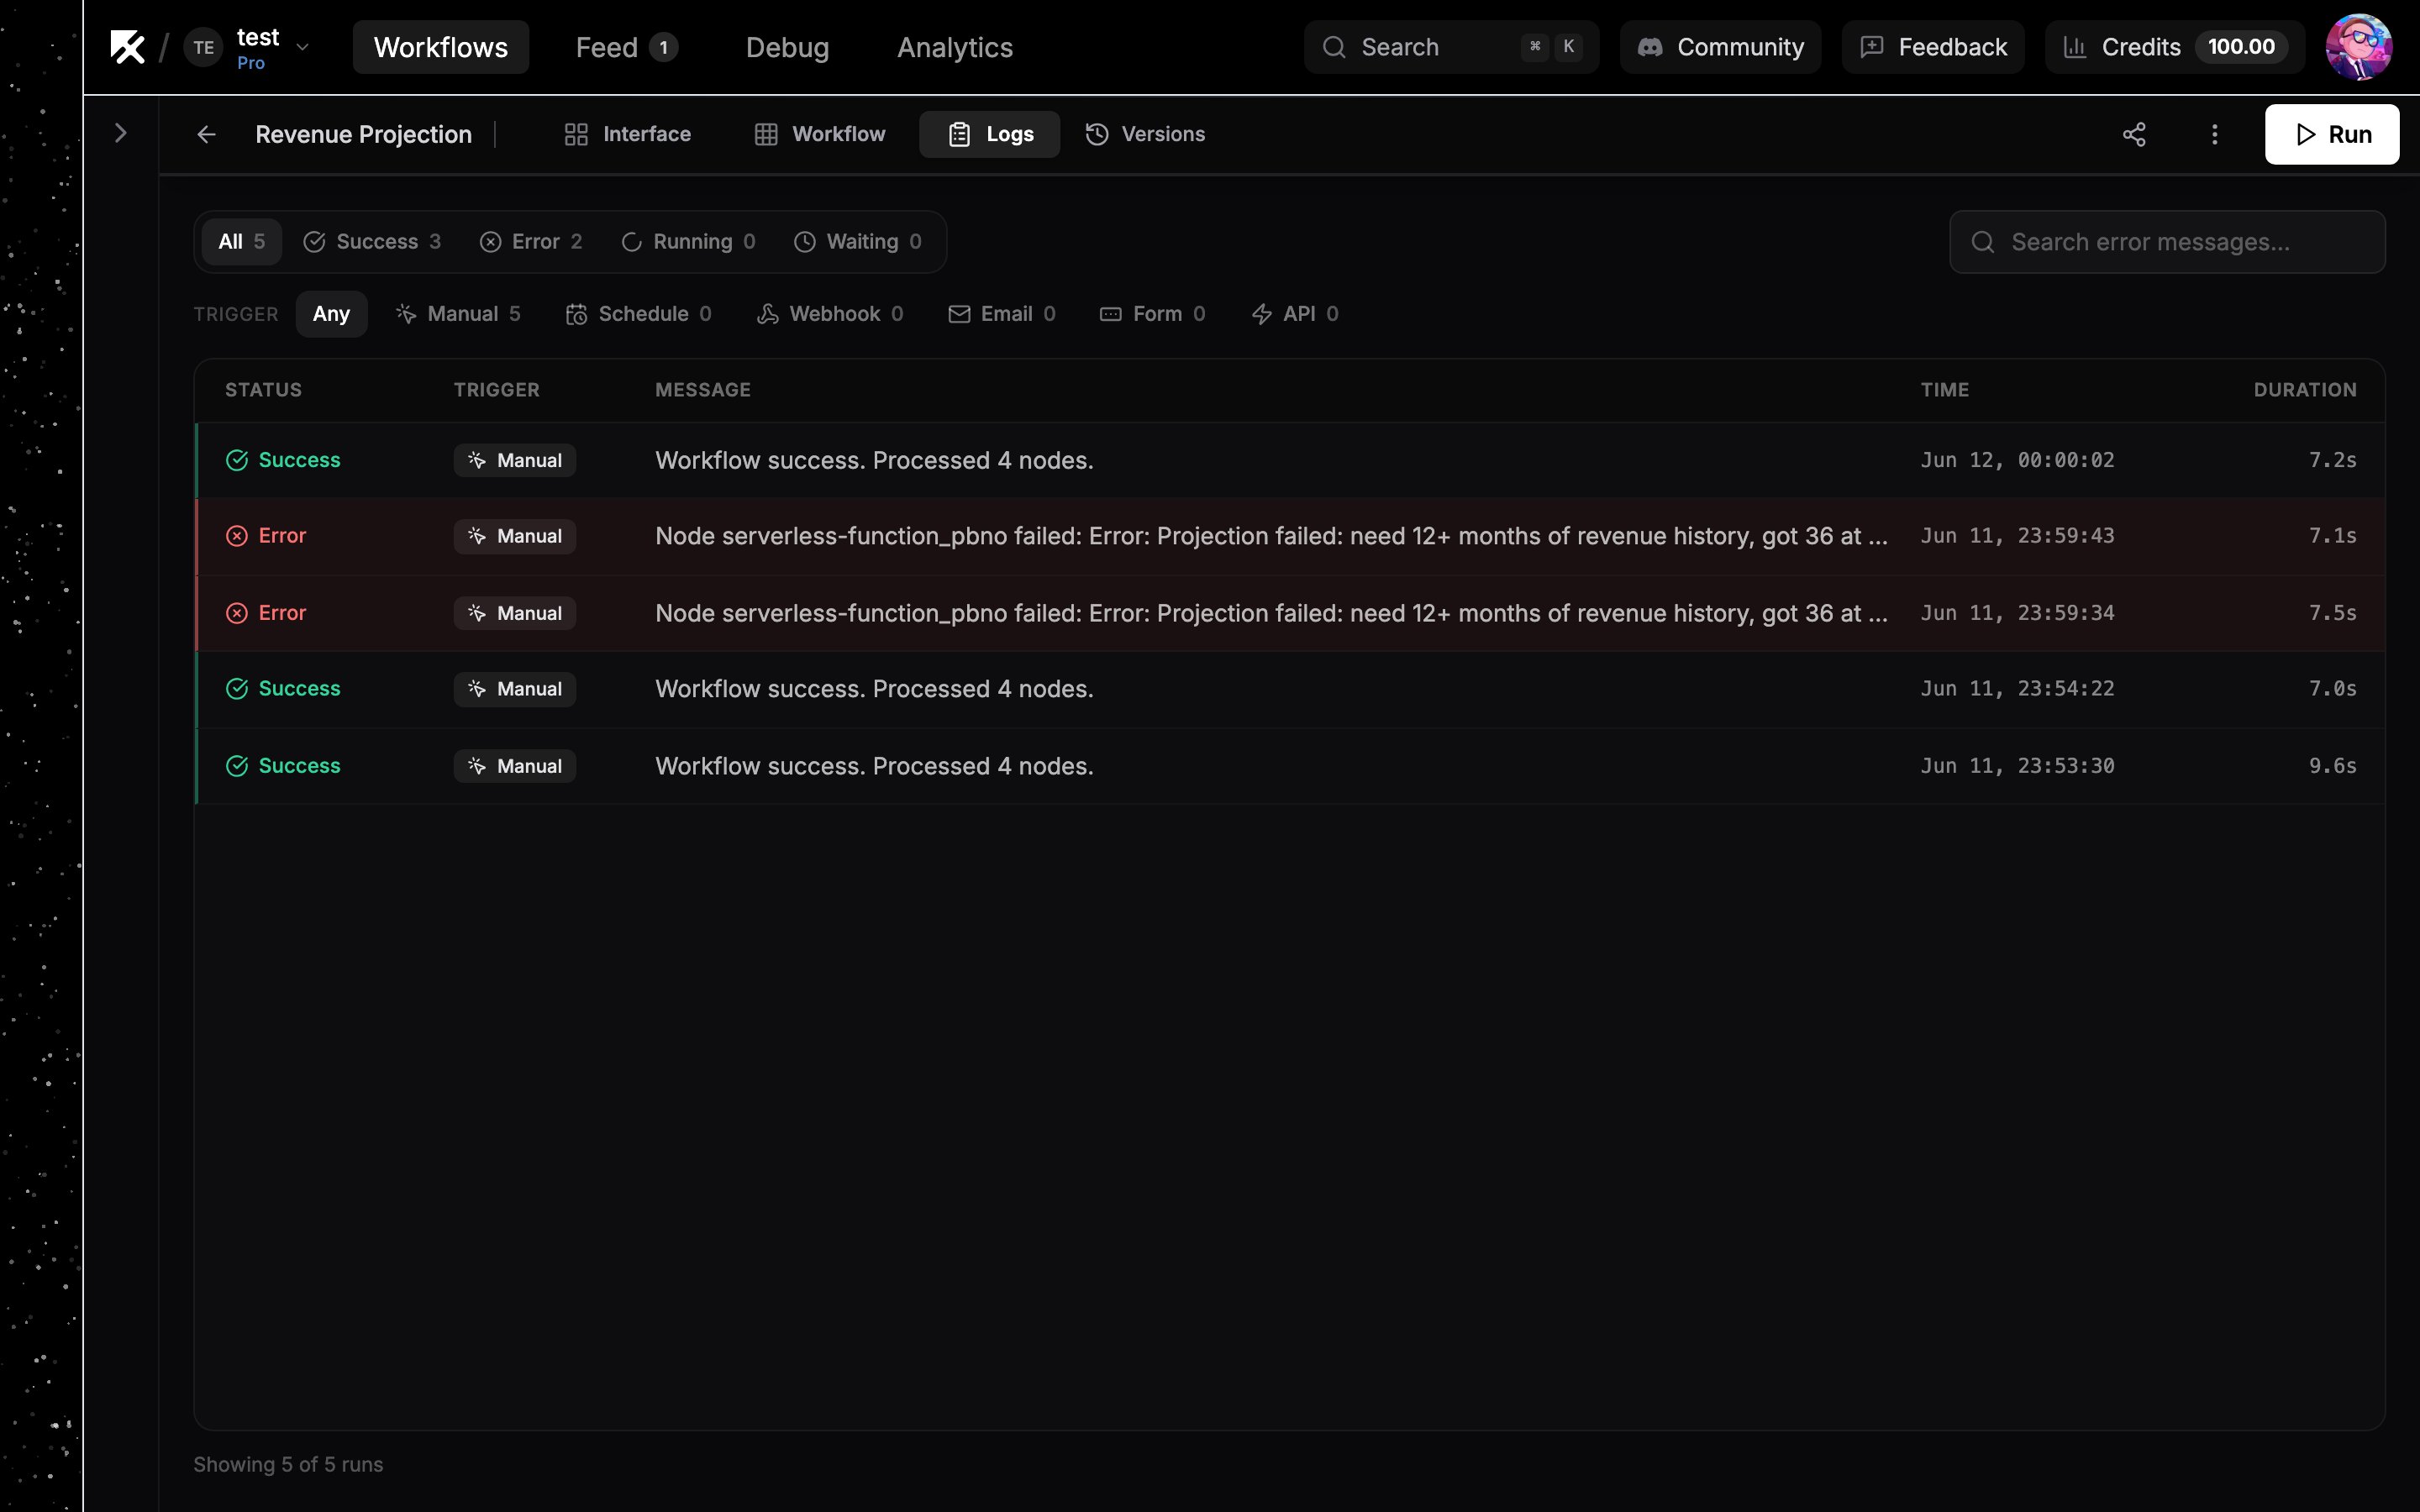
Task: Click the Manual badge in the 7.2s row
Action: tap(515, 460)
